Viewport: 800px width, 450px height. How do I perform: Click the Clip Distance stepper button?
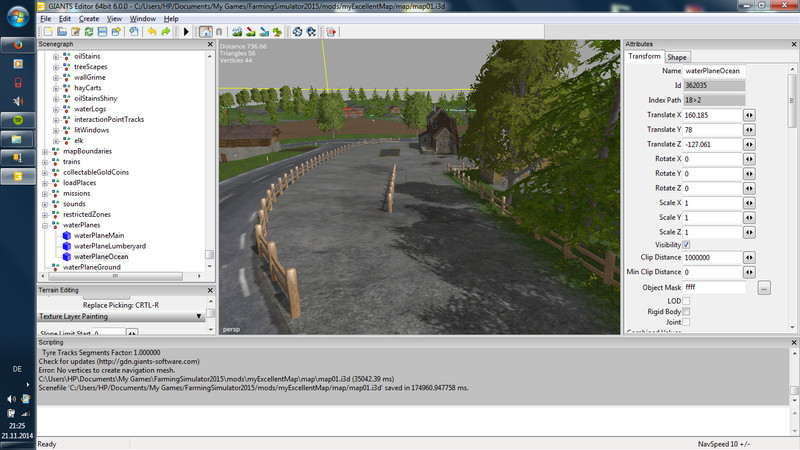(749, 258)
